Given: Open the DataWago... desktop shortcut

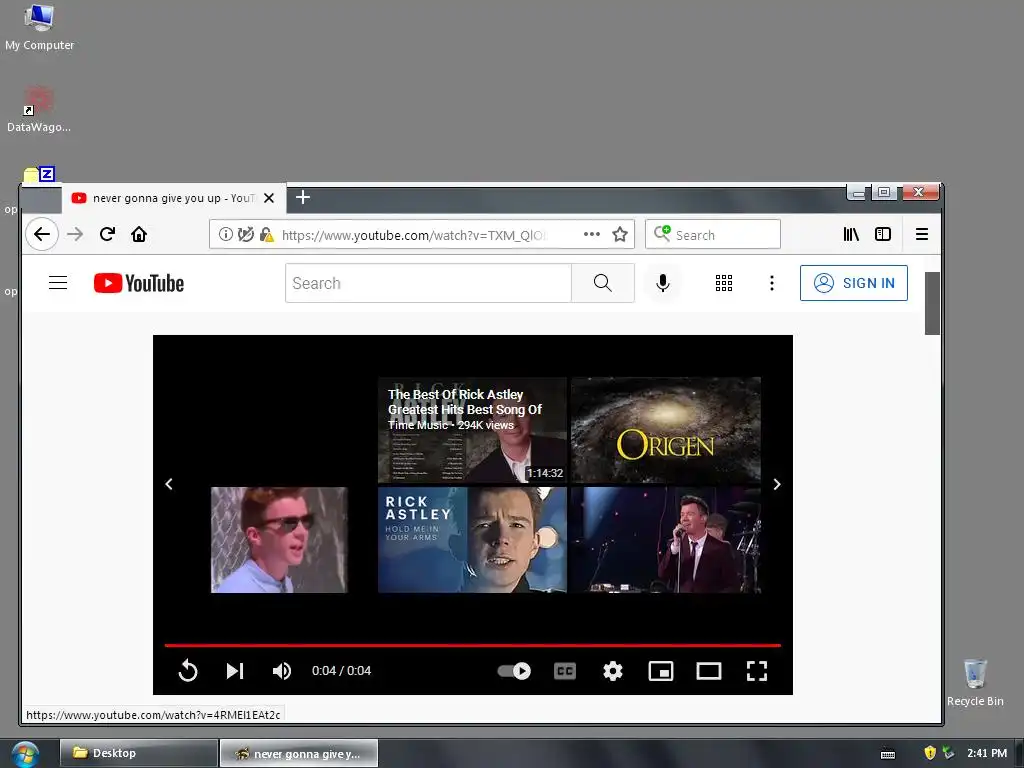Looking at the screenshot, I should 39,109.
